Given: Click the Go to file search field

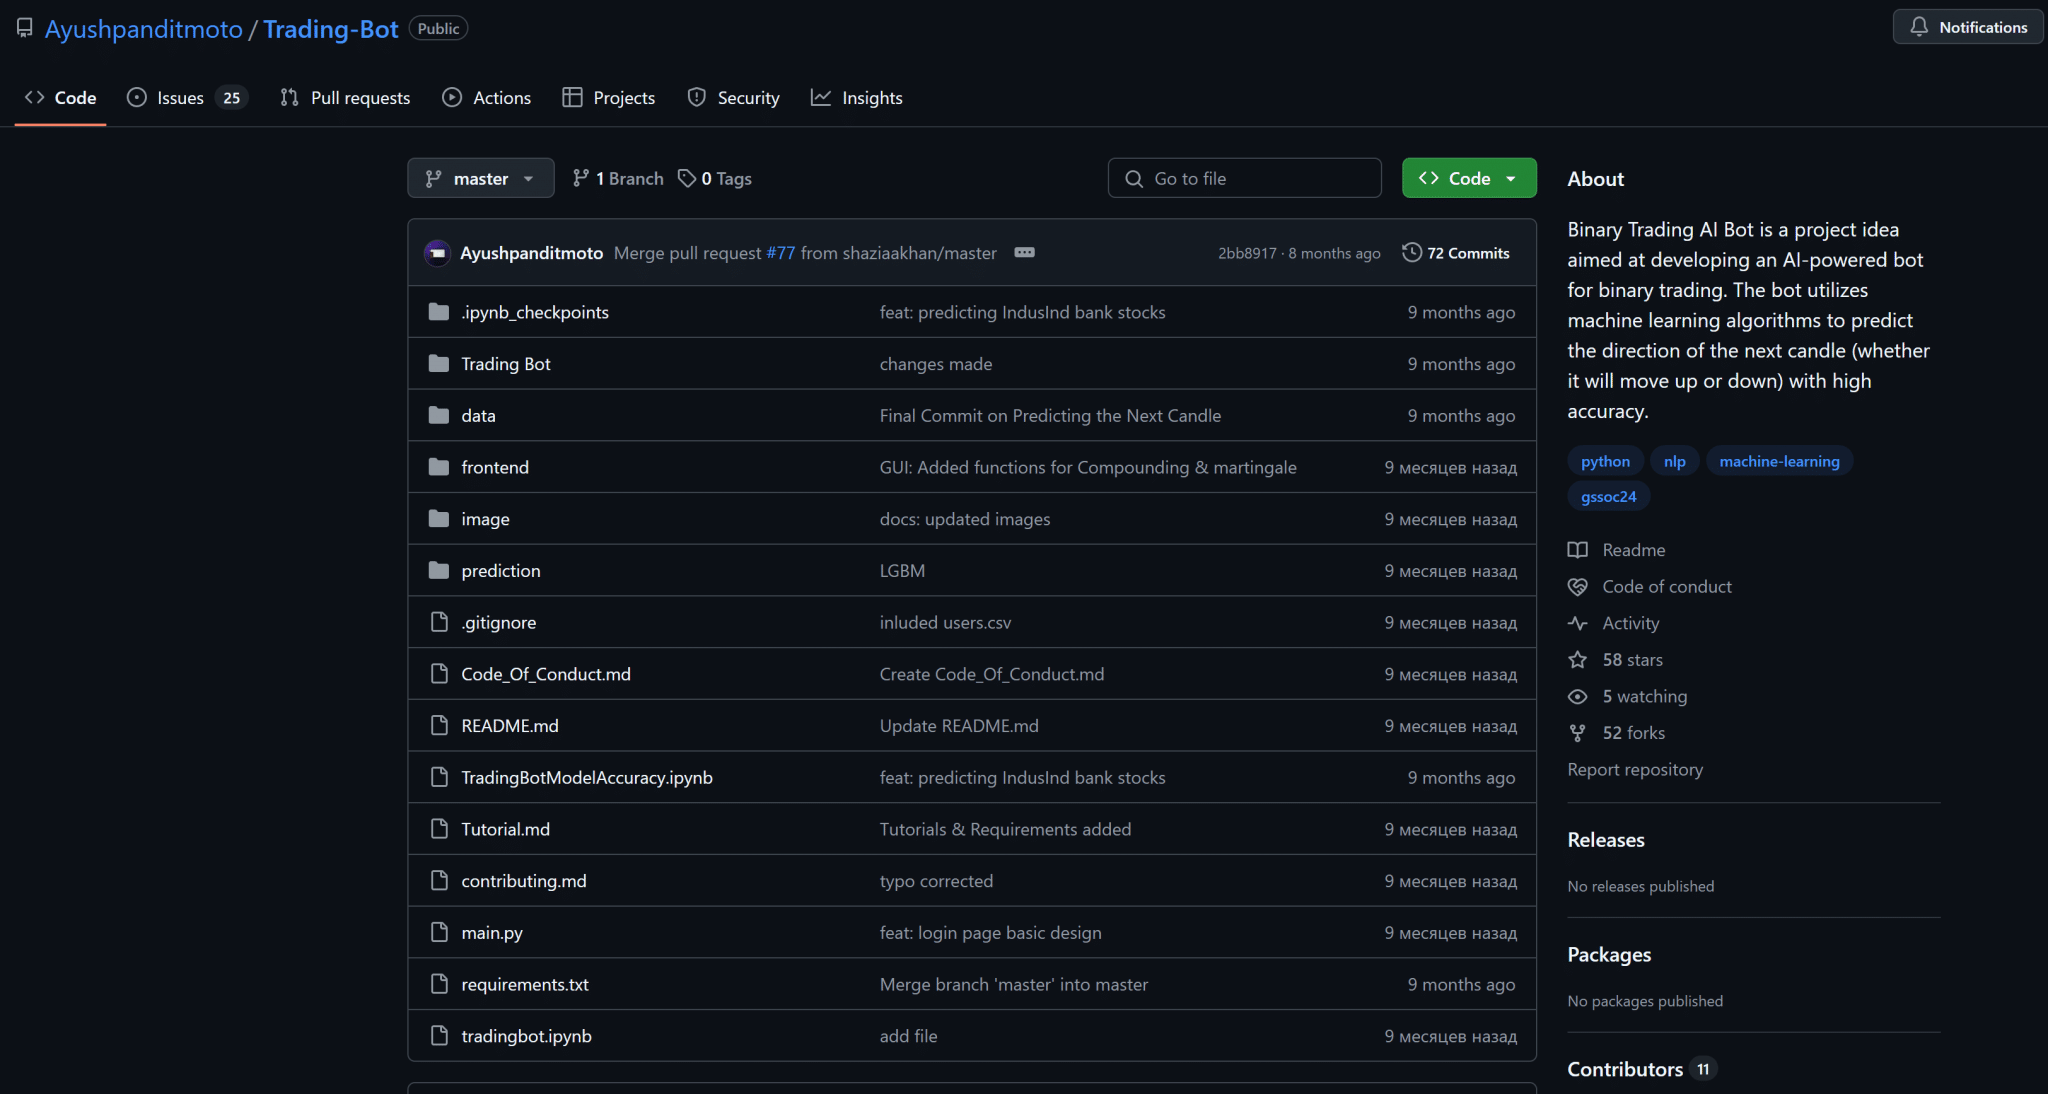Looking at the screenshot, I should pos(1244,178).
